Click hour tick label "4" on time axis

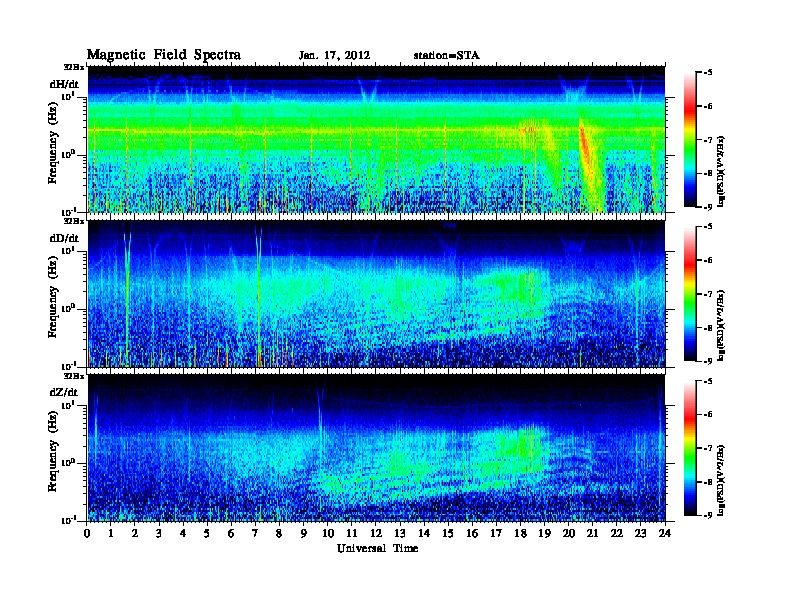183,533
